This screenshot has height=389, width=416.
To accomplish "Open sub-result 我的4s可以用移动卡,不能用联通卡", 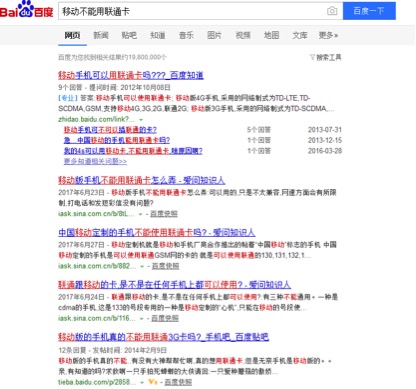I will pos(133,151).
